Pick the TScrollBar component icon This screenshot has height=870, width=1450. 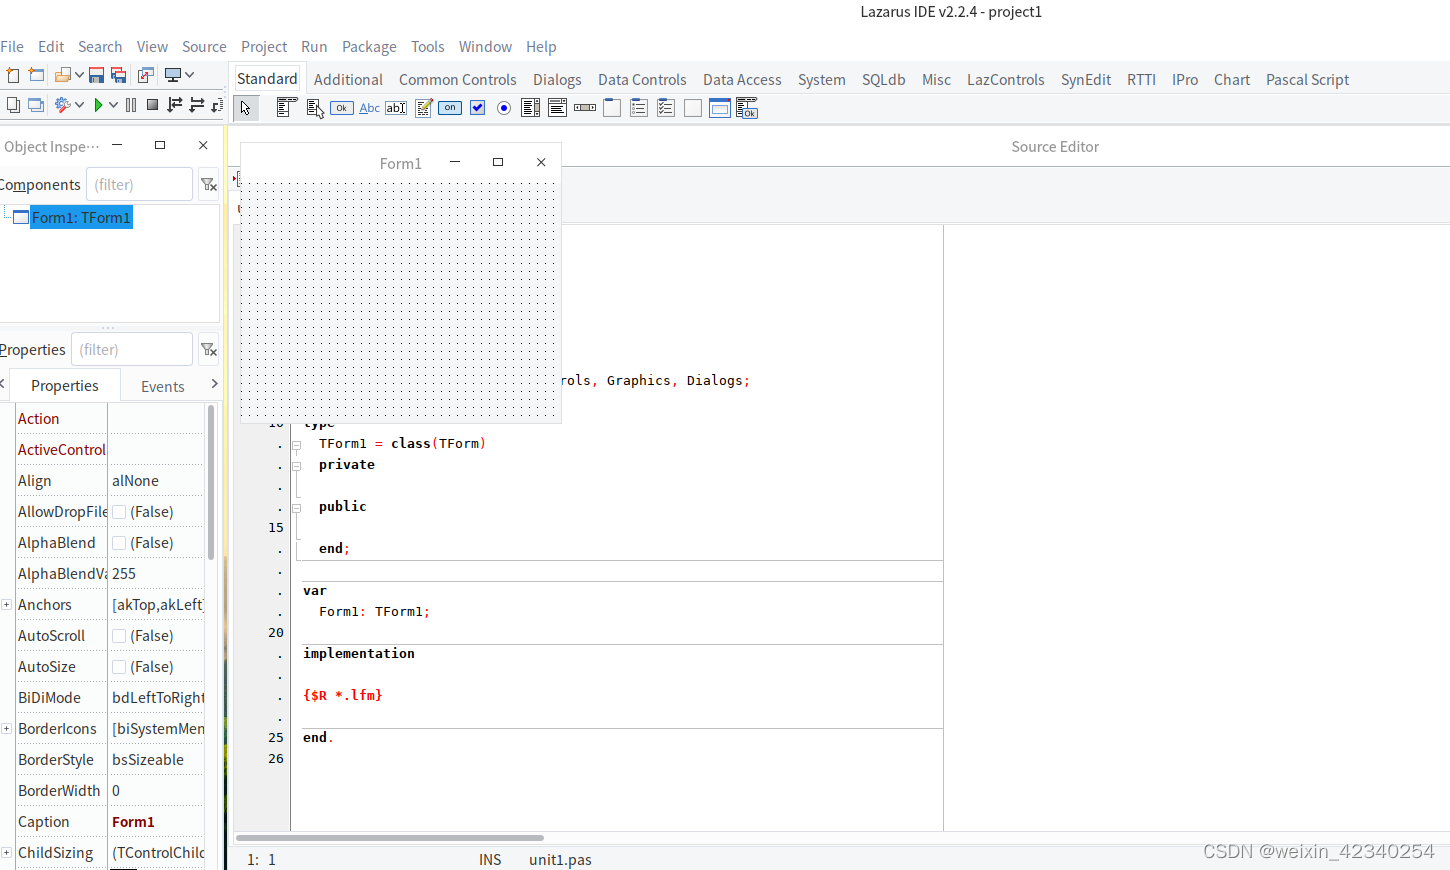585,108
